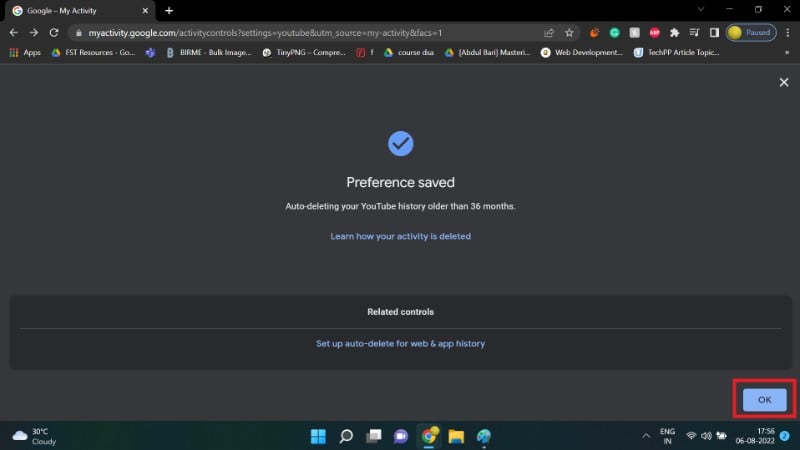Go forward in browser history
The width and height of the screenshot is (800, 450).
pyautogui.click(x=34, y=33)
